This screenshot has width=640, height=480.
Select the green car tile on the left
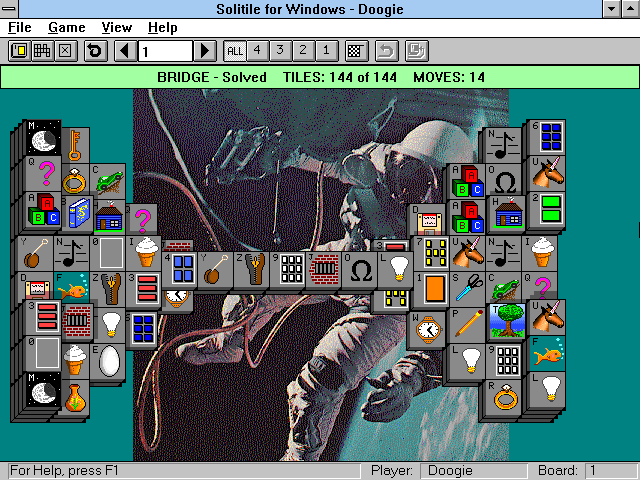tap(108, 182)
